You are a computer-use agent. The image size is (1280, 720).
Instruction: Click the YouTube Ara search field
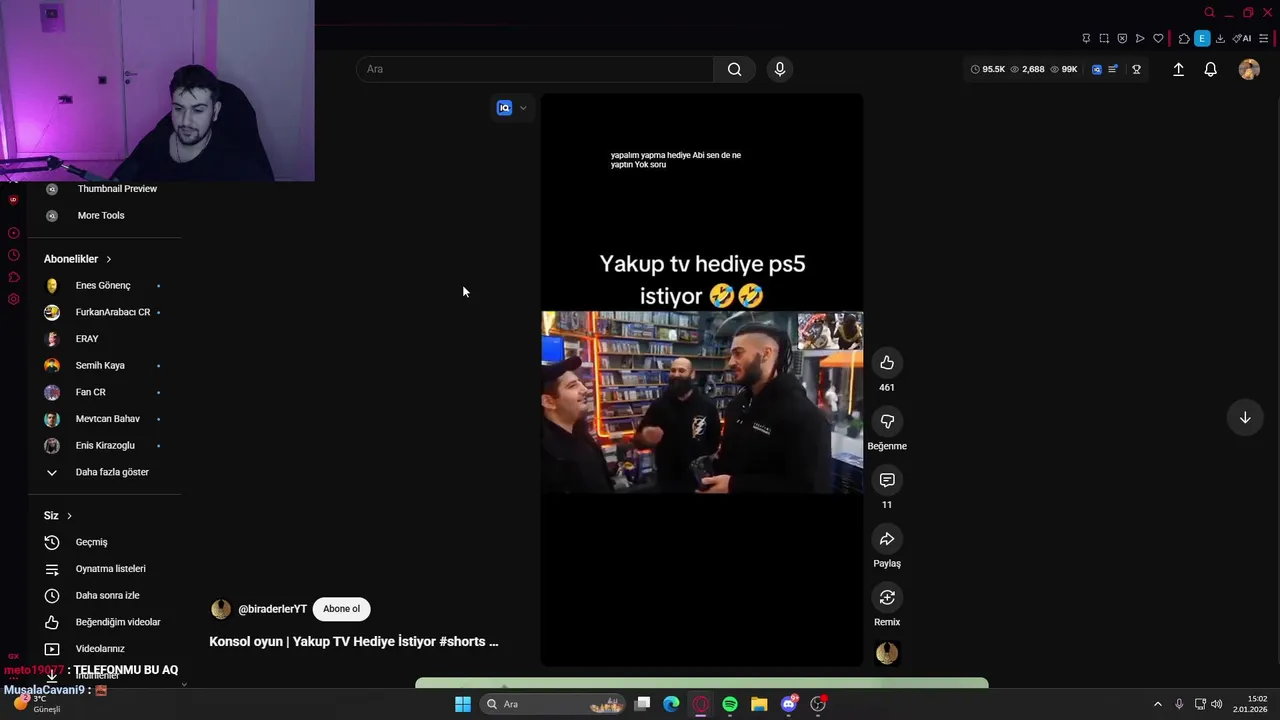click(535, 69)
